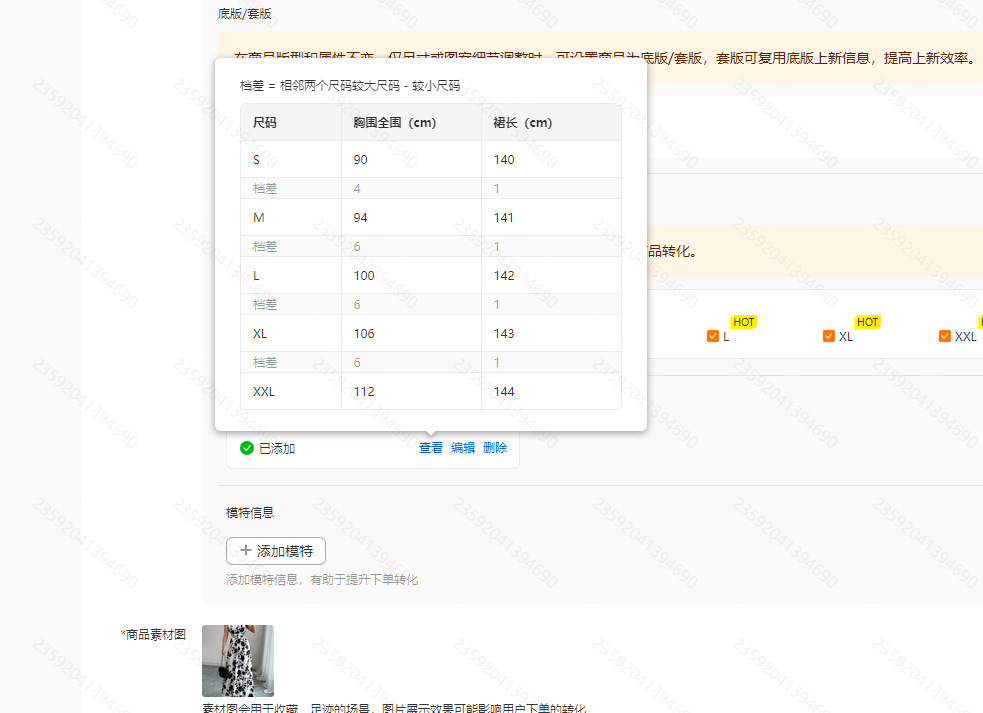Viewport: 983px width, 713px height.
Task: Click the 底版/套版 section label
Action: [x=244, y=14]
